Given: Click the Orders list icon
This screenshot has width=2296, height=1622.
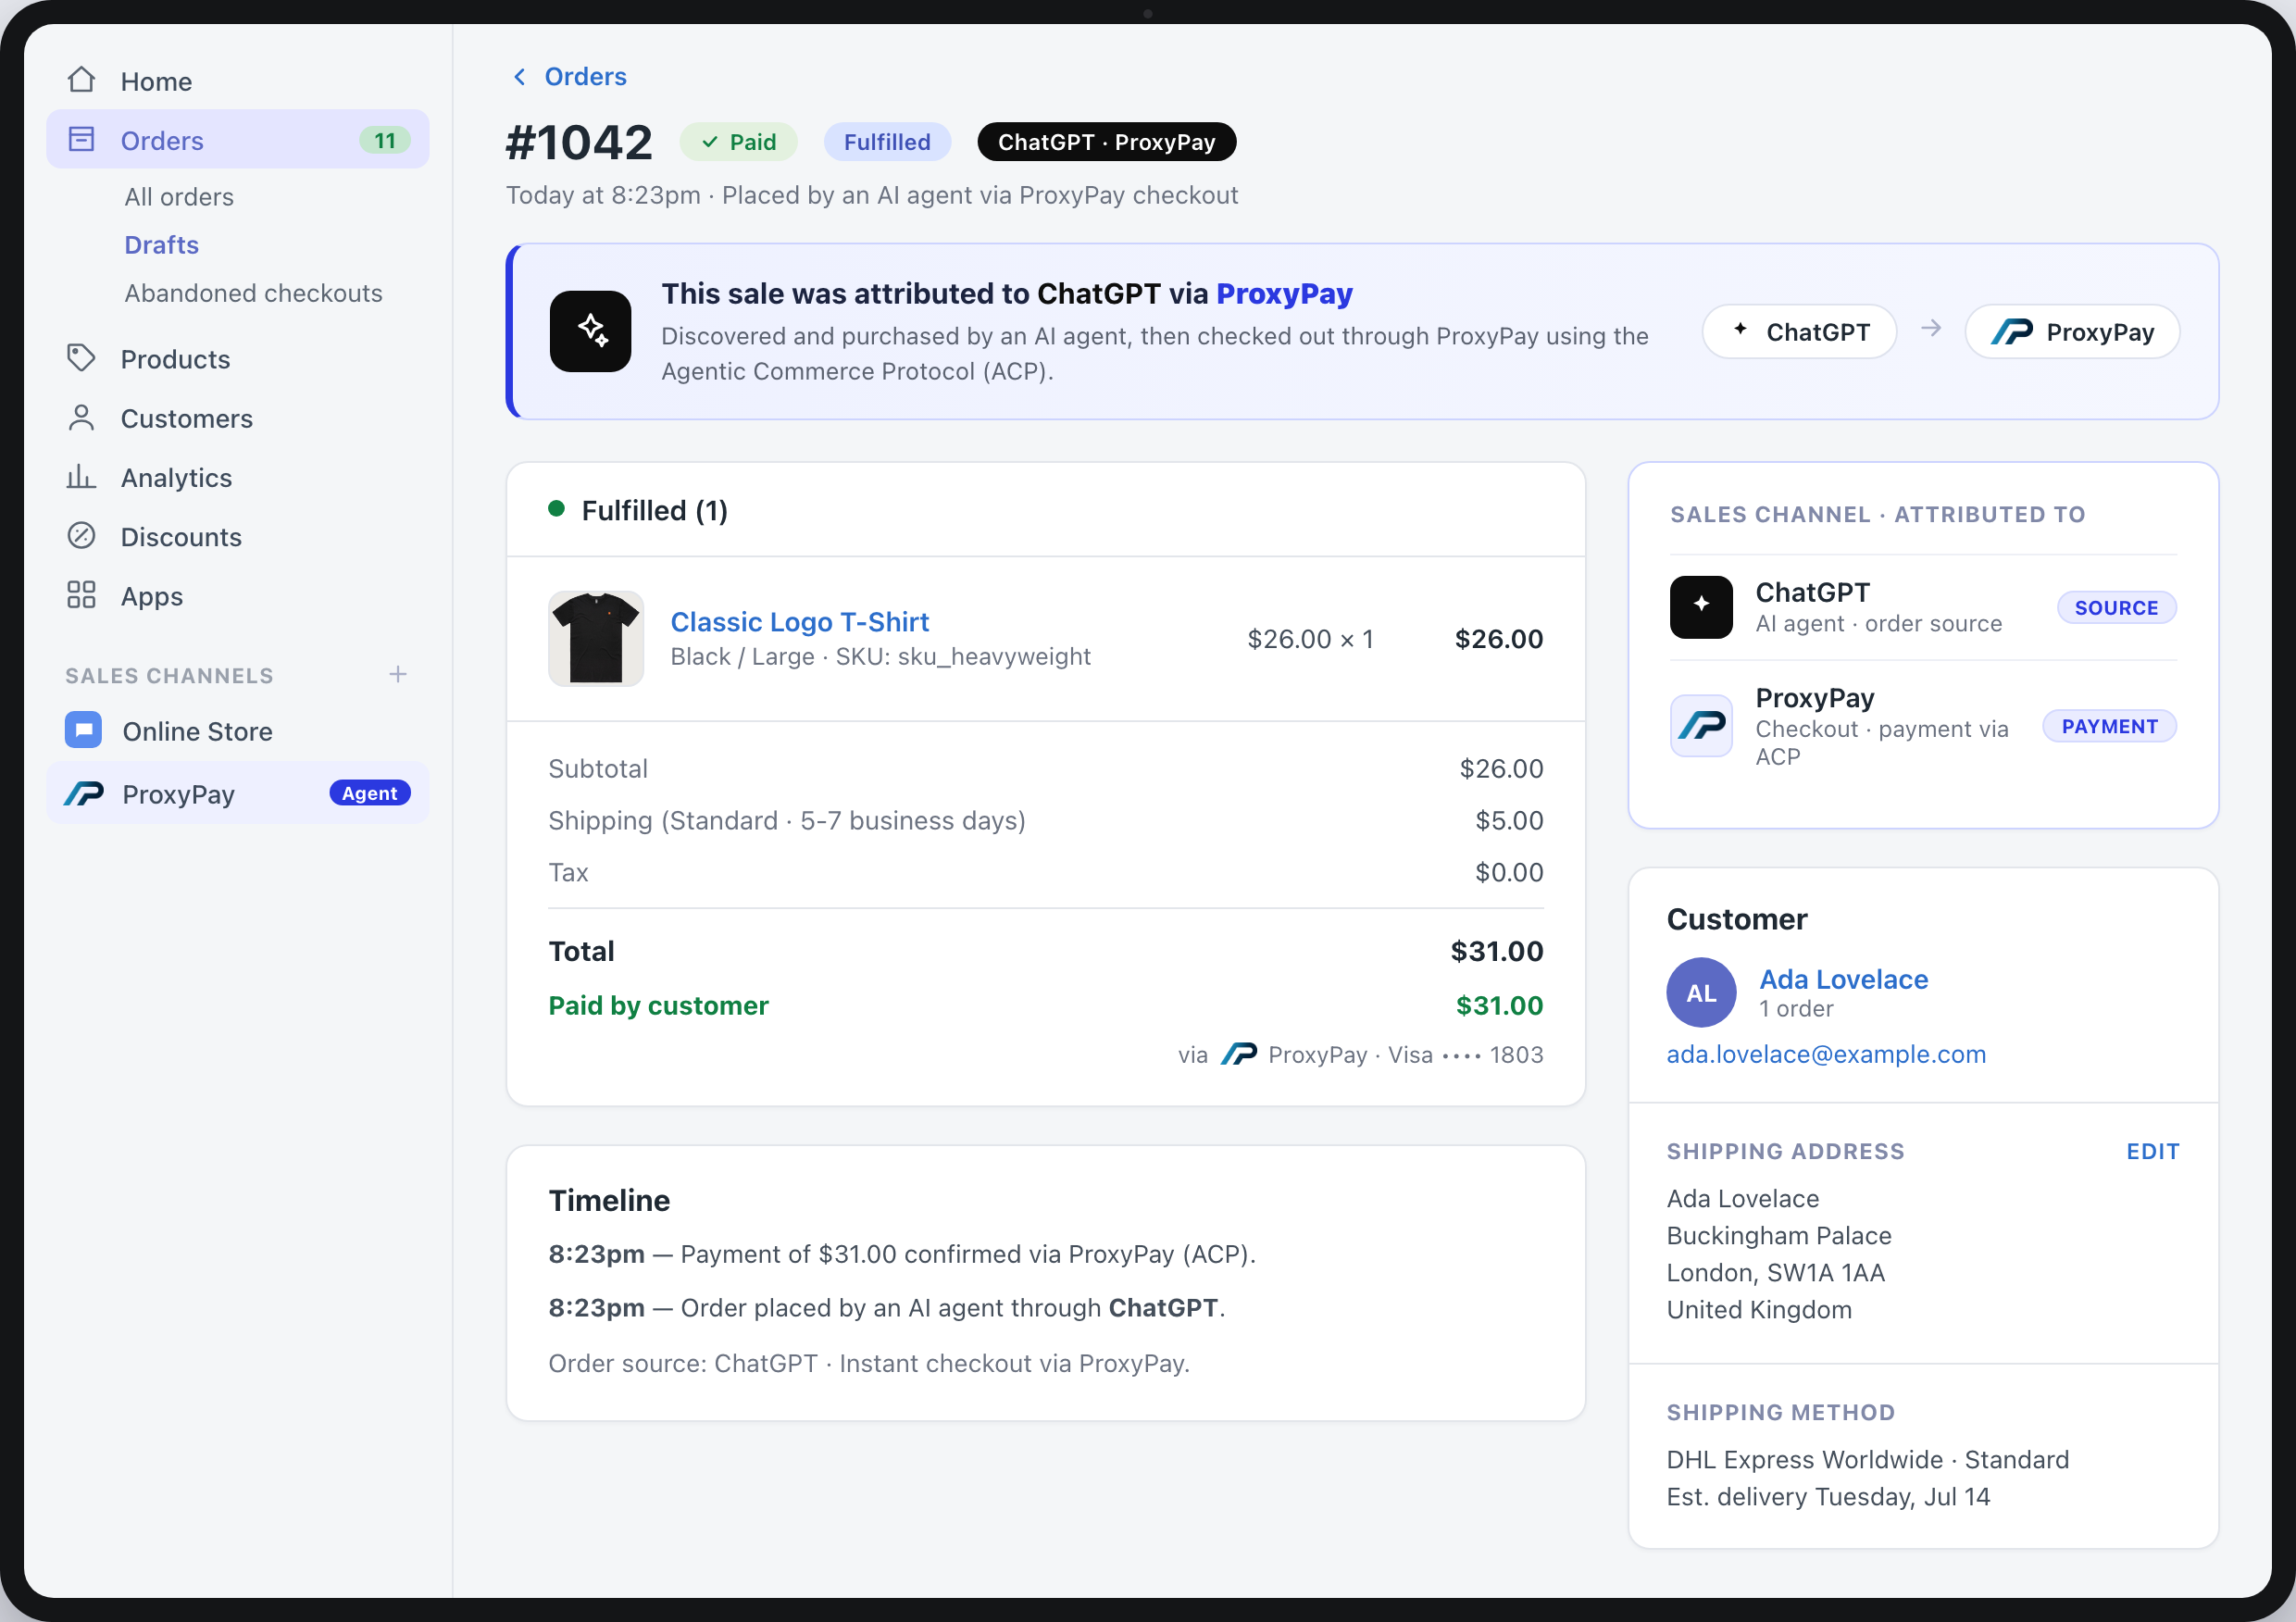Looking at the screenshot, I should pos(81,140).
